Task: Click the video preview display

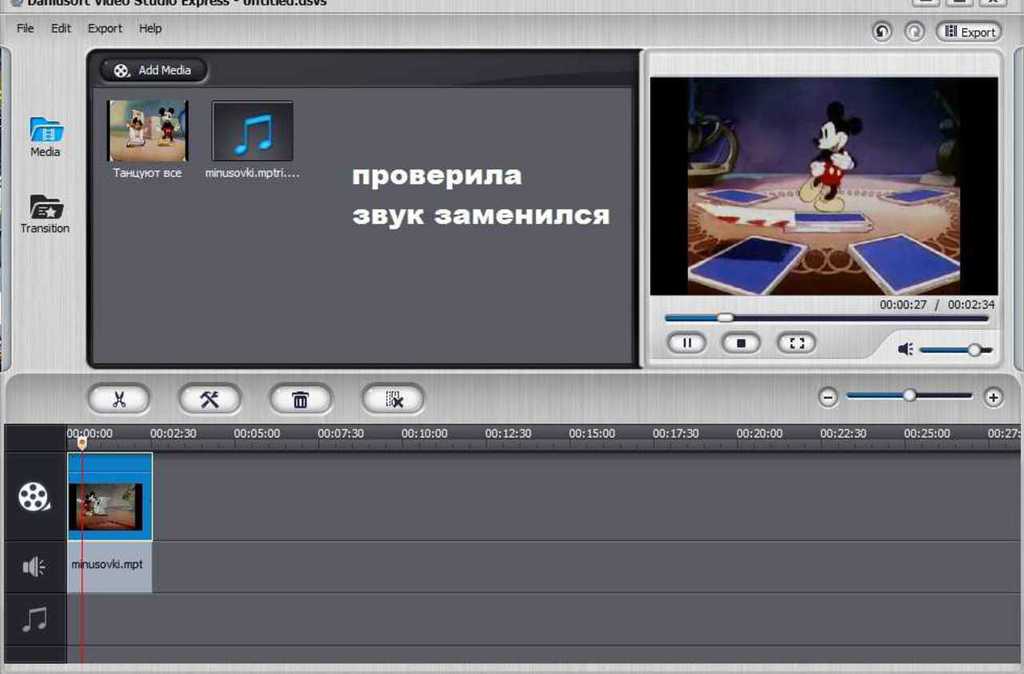Action: (824, 186)
